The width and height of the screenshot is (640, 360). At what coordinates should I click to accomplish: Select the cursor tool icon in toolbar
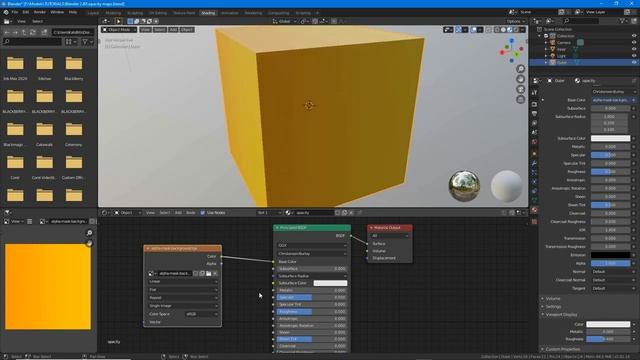[118, 21]
